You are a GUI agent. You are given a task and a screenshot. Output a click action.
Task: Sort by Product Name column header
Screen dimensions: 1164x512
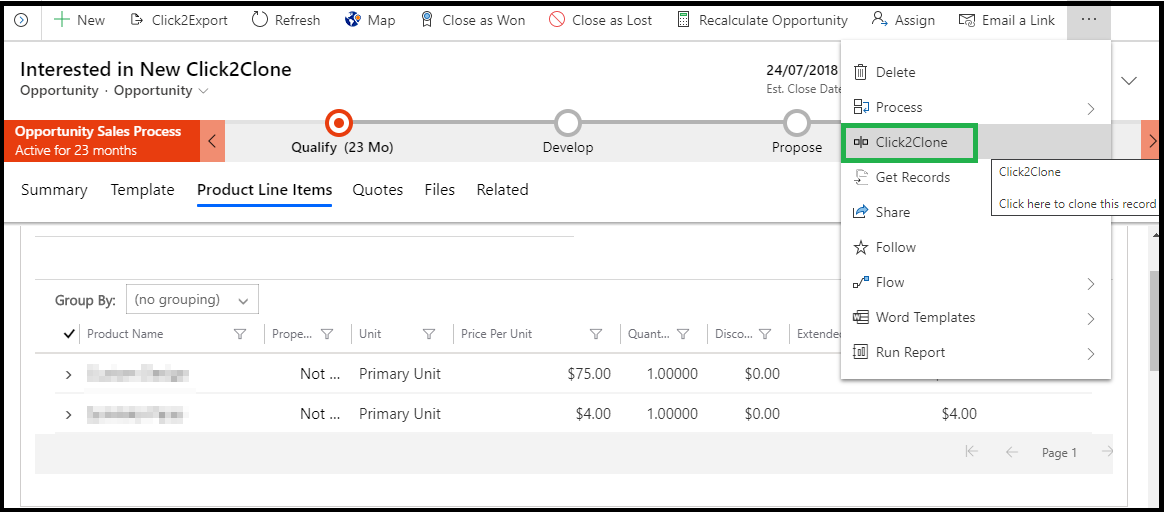(125, 334)
